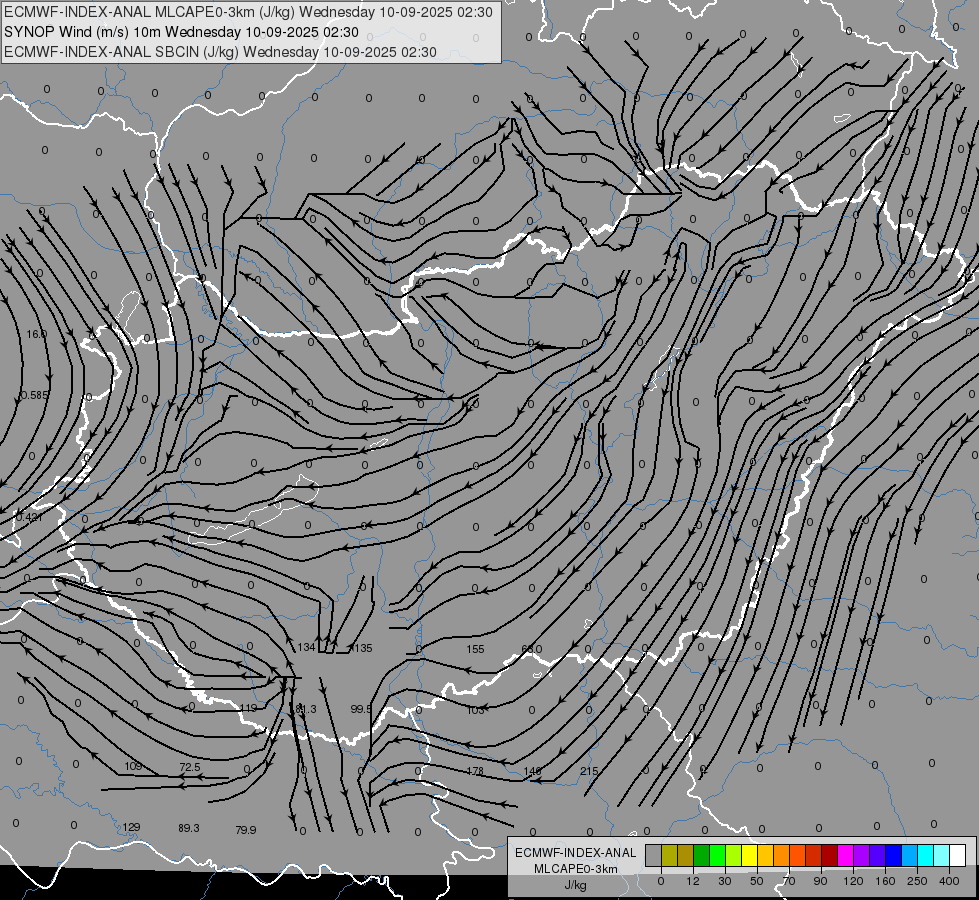
Task: Click the map value 135
Action: coord(363,648)
